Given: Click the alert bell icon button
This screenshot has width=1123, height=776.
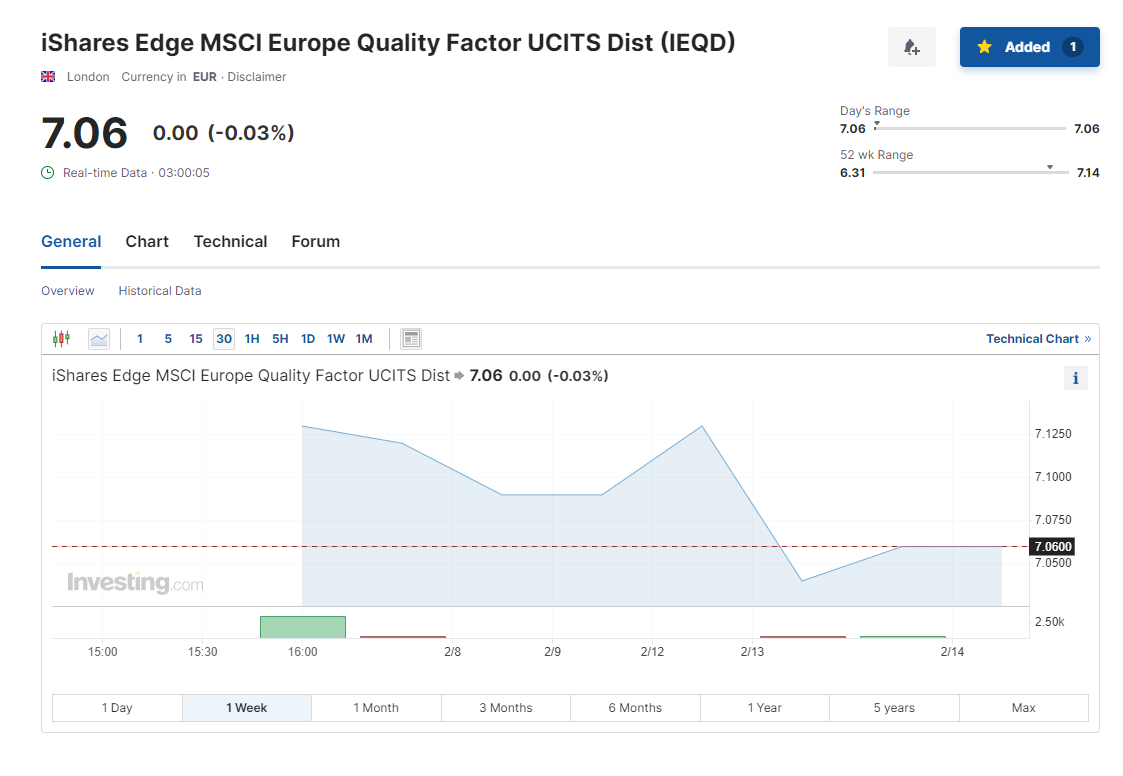Looking at the screenshot, I should [x=911, y=47].
